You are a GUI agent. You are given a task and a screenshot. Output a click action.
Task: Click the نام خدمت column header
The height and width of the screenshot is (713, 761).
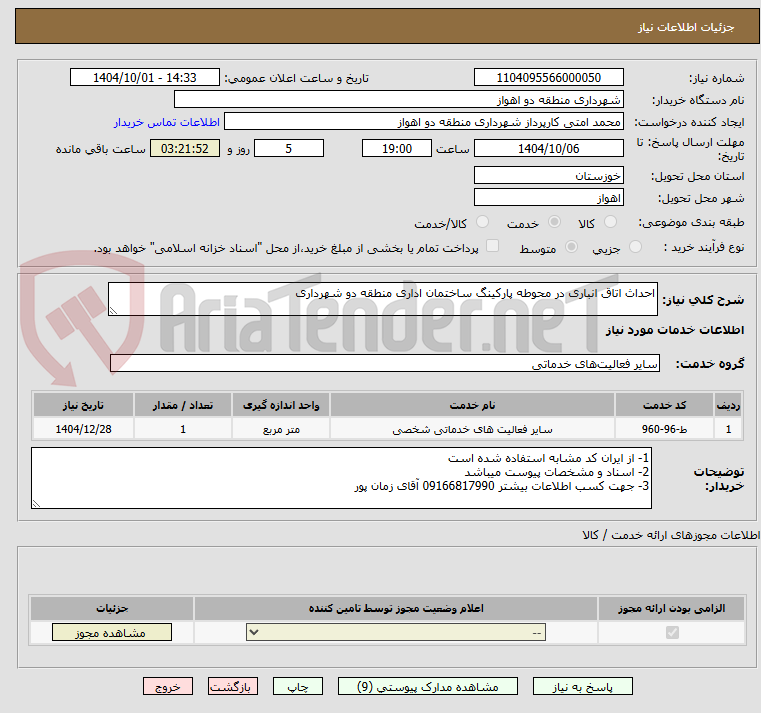click(472, 405)
